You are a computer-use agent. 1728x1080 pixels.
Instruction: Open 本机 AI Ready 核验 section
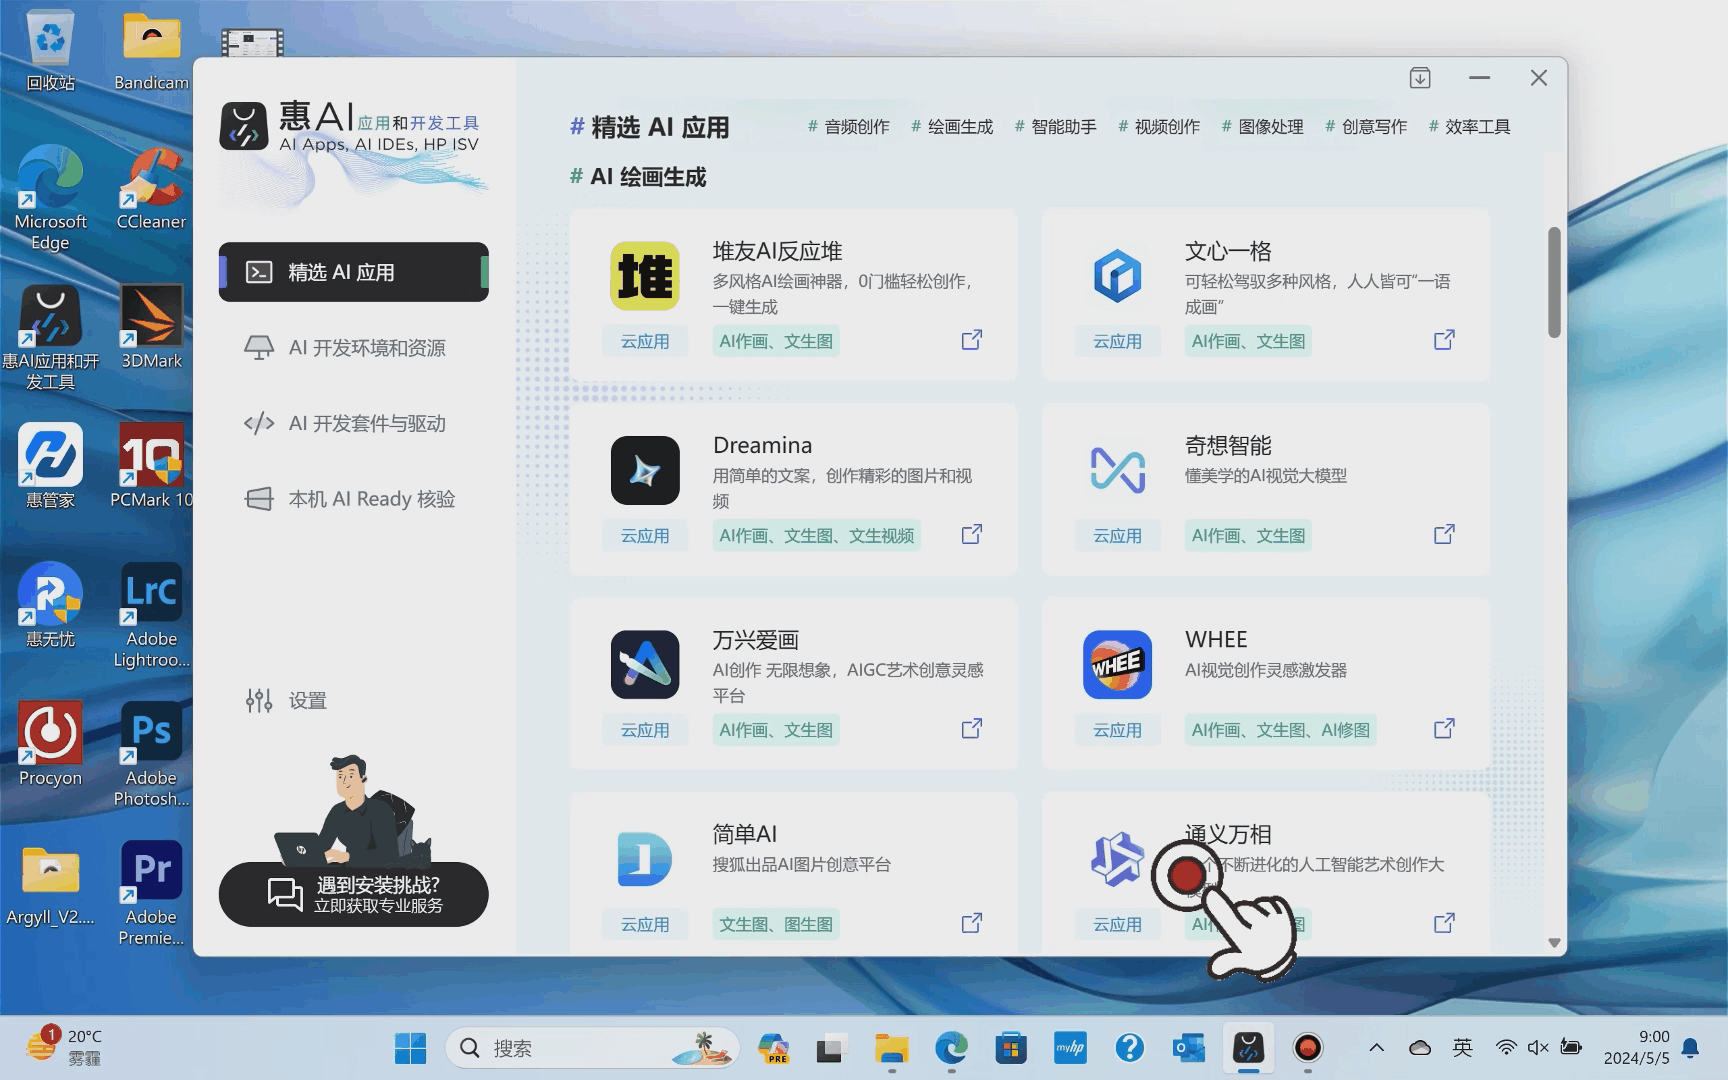pos(354,499)
